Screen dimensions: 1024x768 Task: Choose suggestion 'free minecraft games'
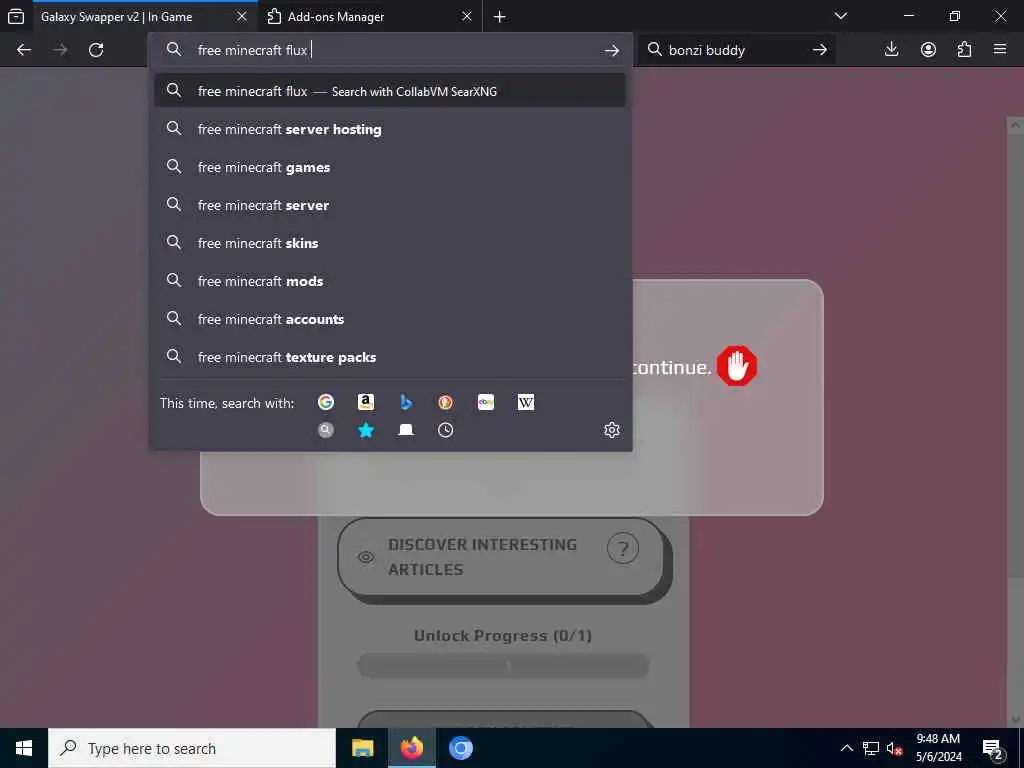tap(390, 167)
